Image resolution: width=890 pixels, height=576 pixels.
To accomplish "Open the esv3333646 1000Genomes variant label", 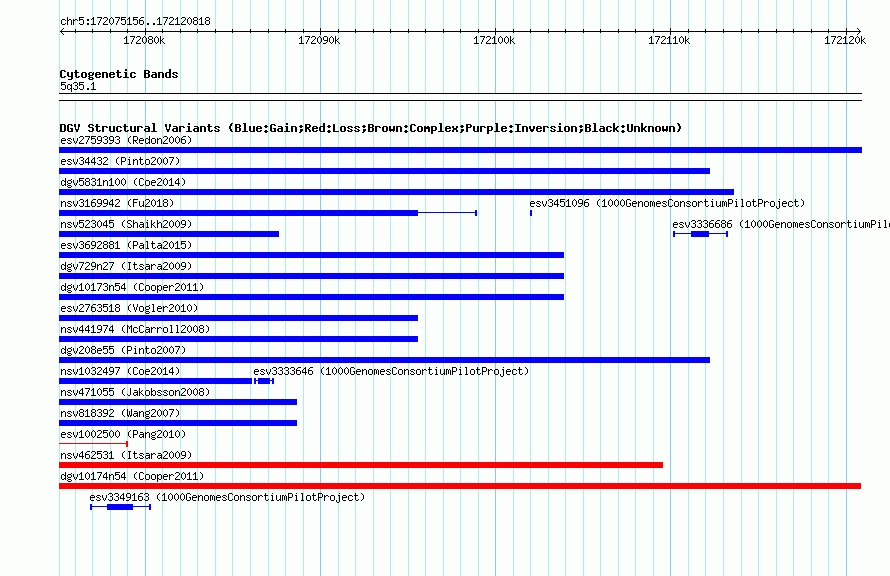I will (391, 371).
